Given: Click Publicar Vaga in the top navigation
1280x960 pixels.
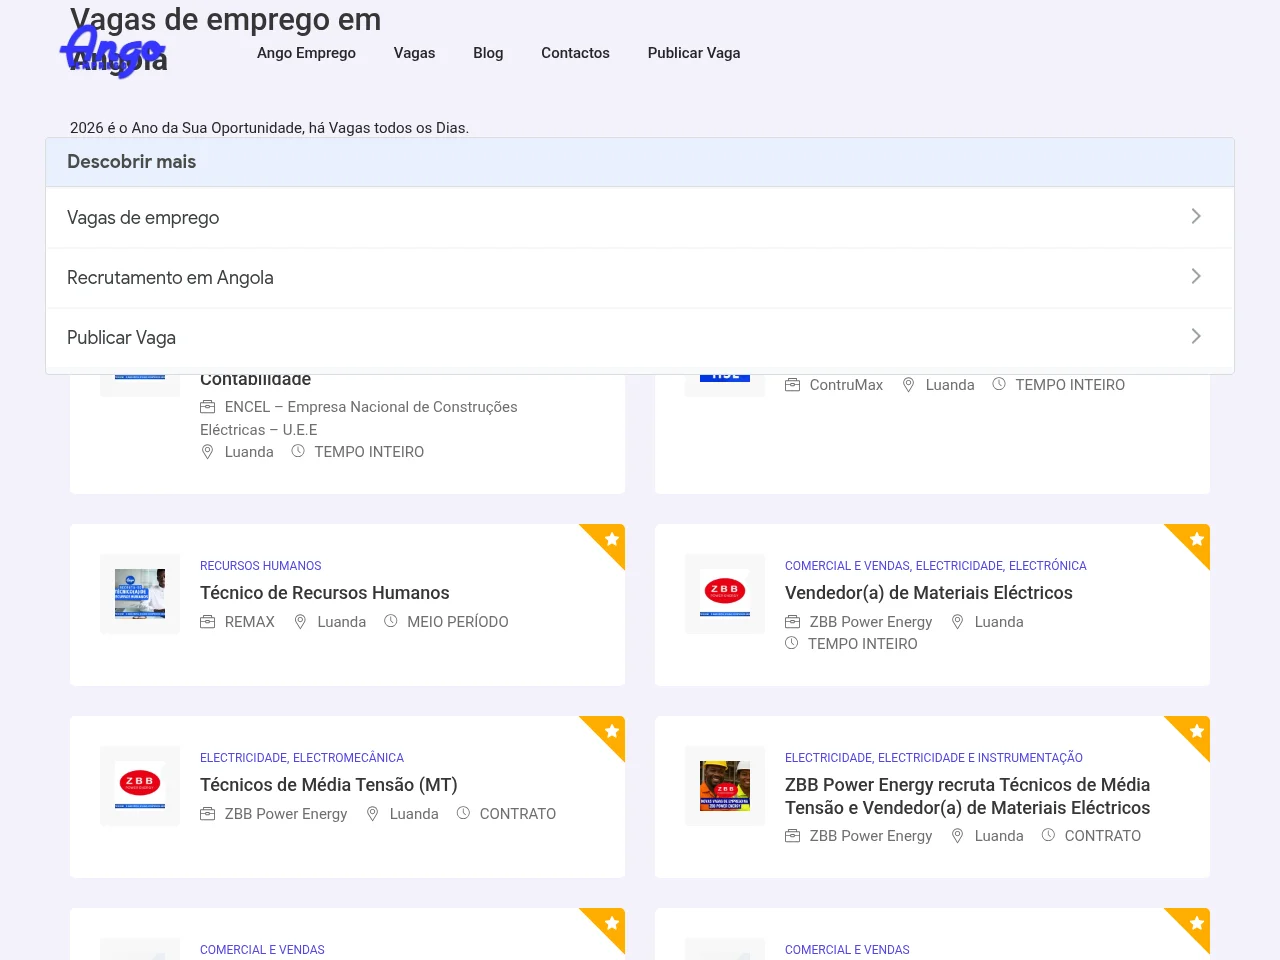Looking at the screenshot, I should [x=694, y=53].
